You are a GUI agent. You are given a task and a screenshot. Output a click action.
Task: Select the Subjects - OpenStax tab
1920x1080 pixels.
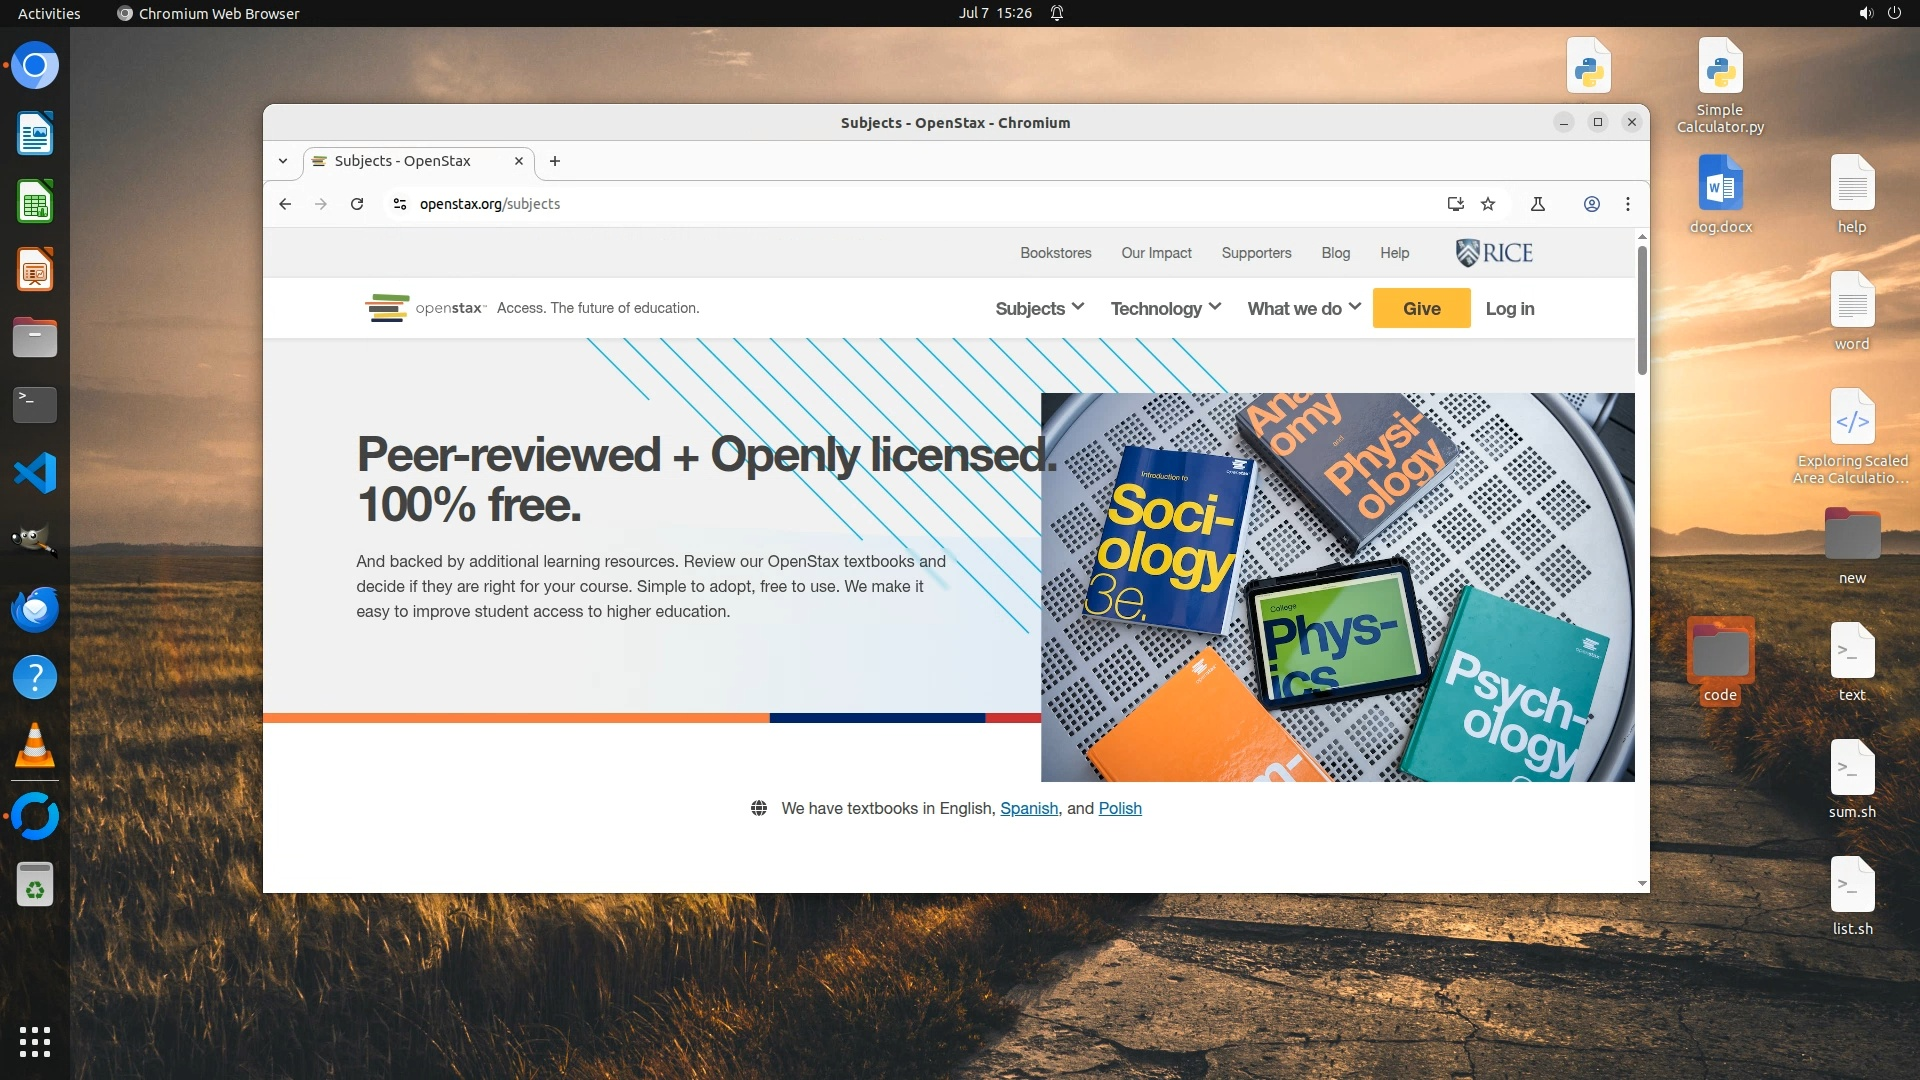[x=403, y=161]
